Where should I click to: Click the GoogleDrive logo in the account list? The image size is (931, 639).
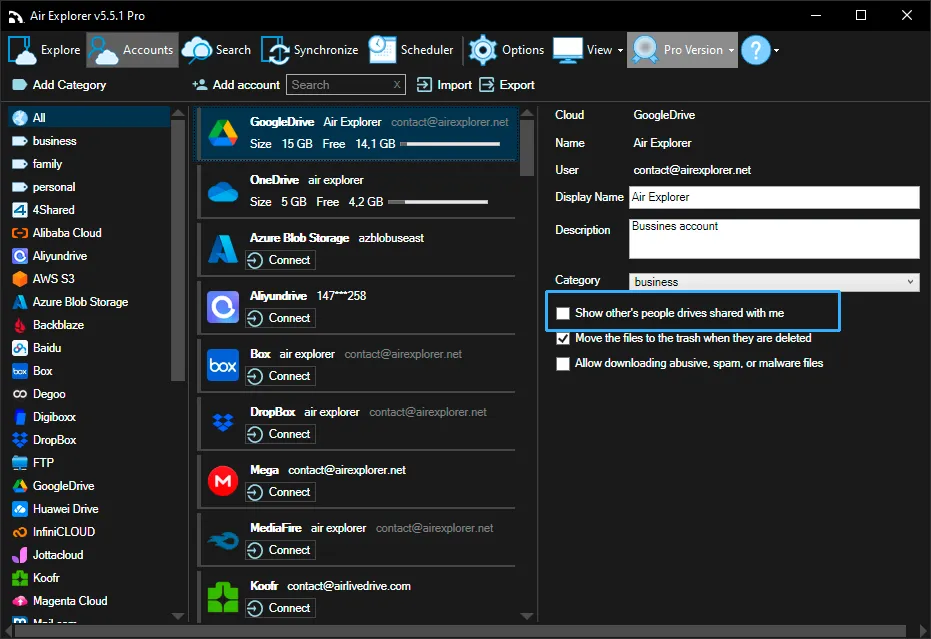[x=223, y=133]
